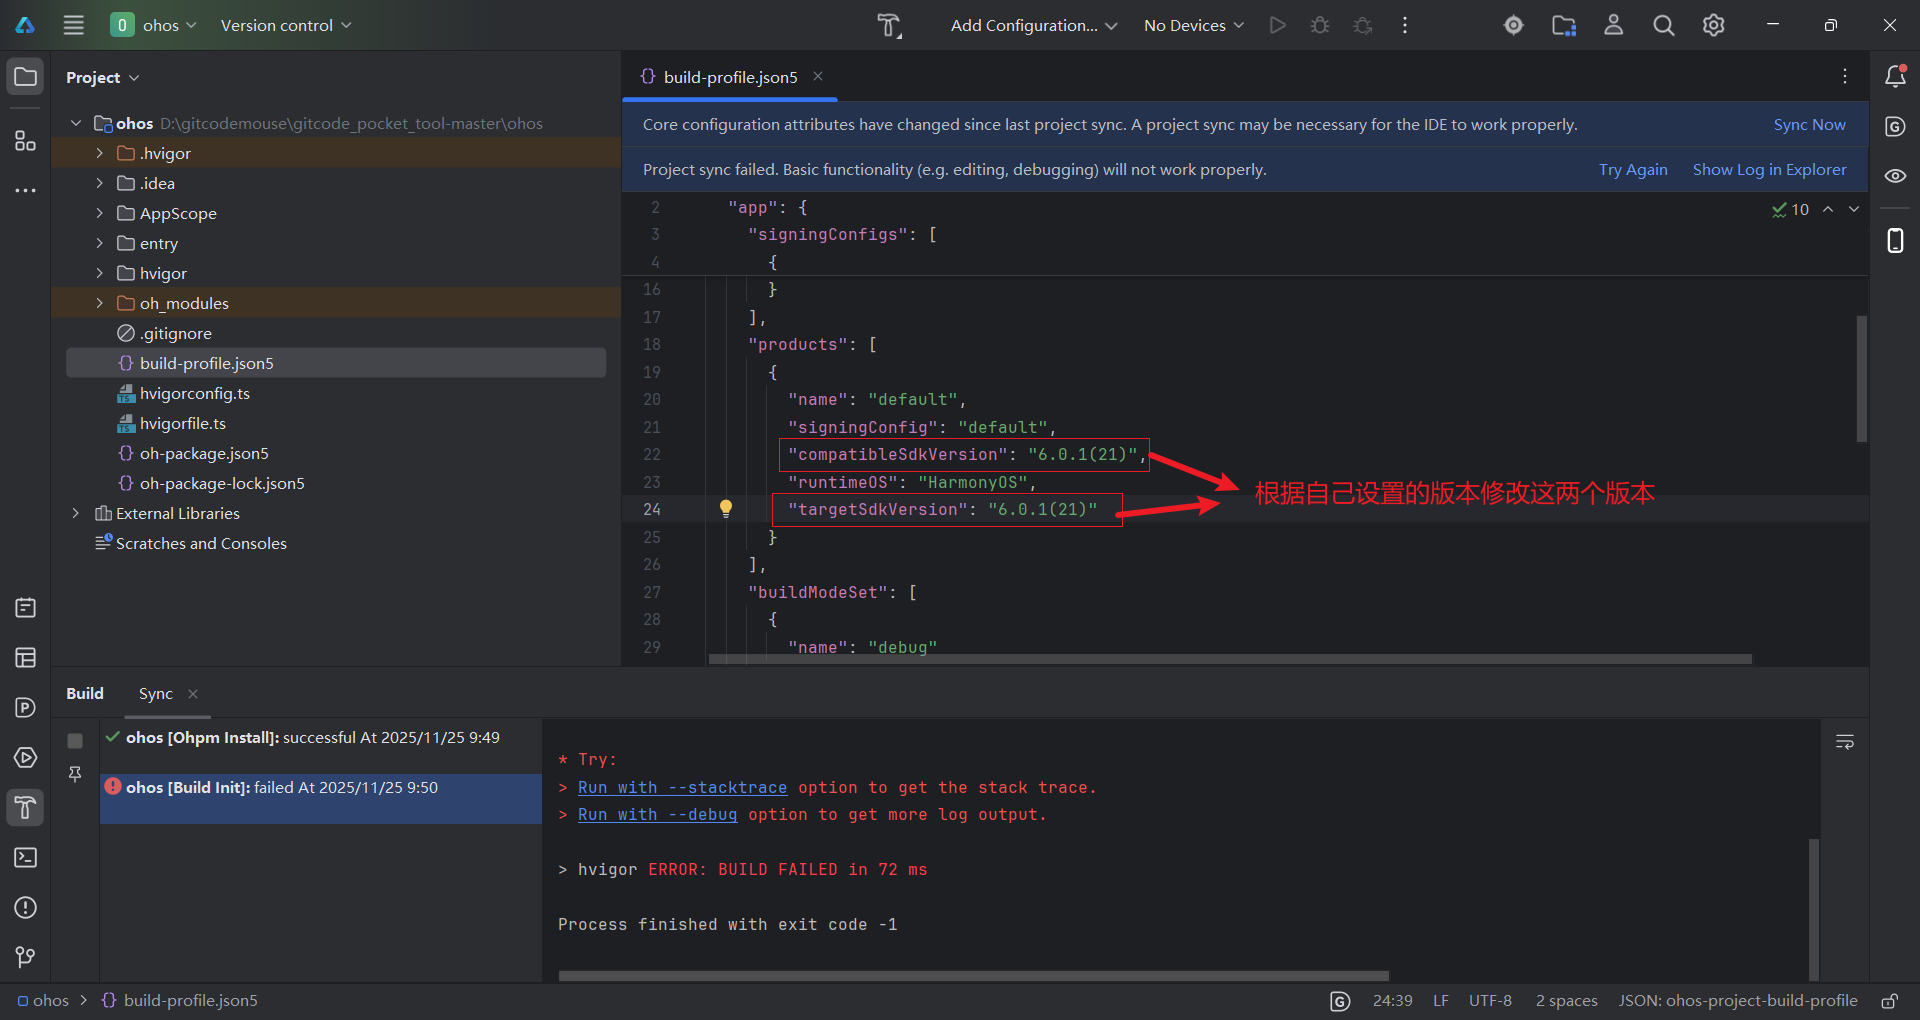The height and width of the screenshot is (1020, 1920).
Task: Go to next highlighted problem arrow
Action: (1854, 209)
